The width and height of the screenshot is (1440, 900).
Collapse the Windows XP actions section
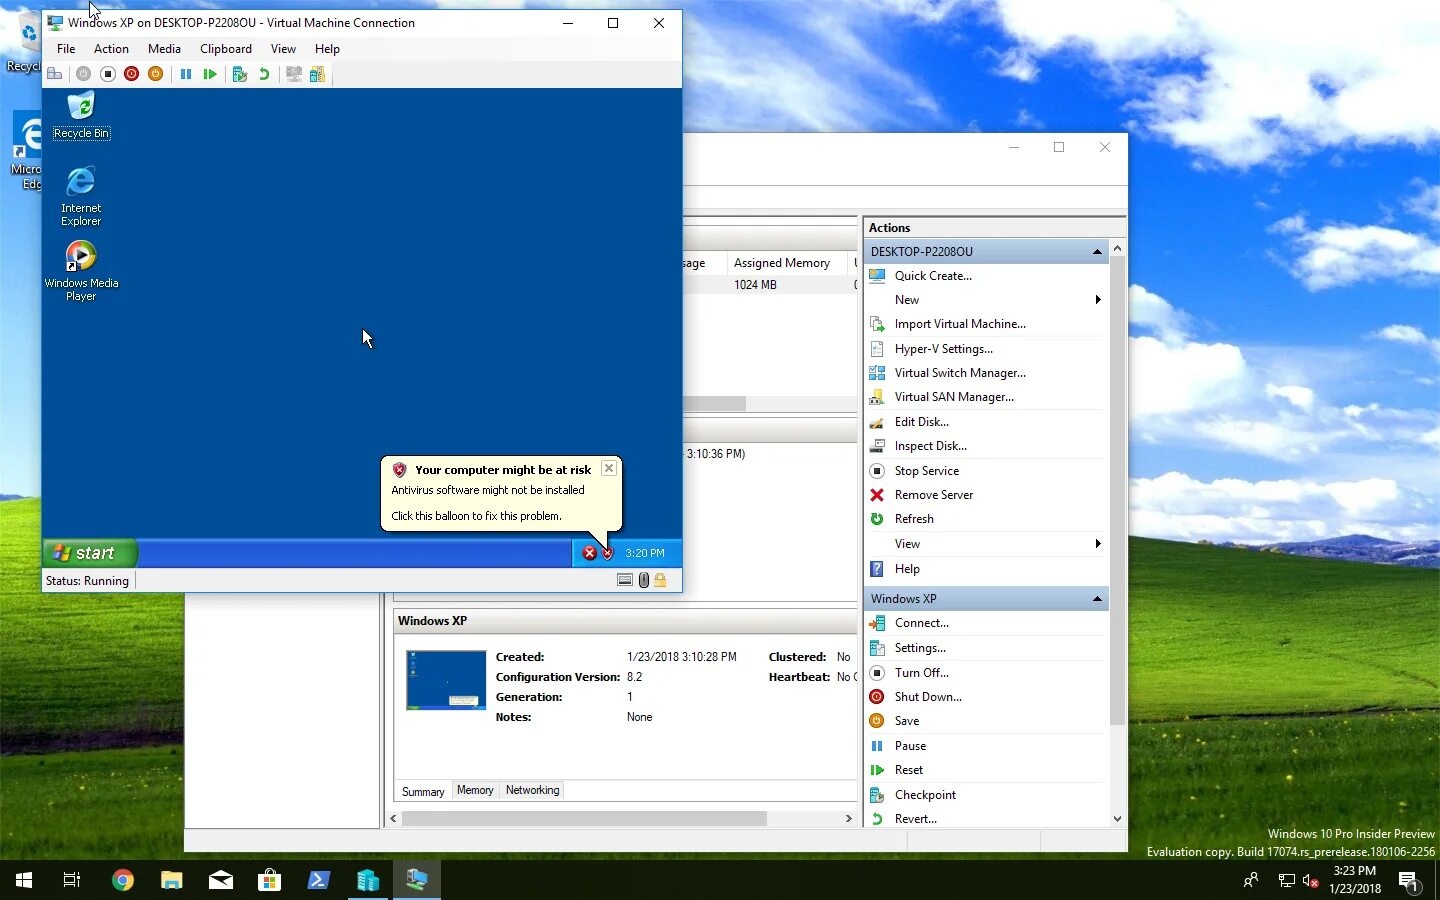(1097, 599)
